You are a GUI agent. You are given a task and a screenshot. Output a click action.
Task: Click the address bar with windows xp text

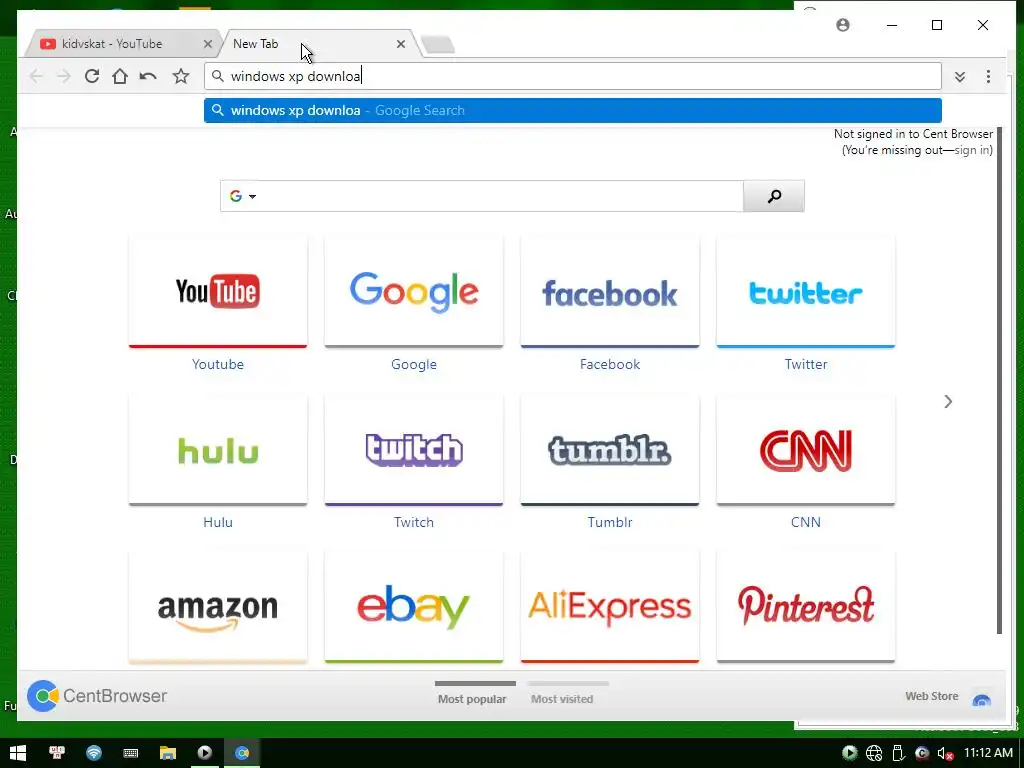[x=572, y=76]
